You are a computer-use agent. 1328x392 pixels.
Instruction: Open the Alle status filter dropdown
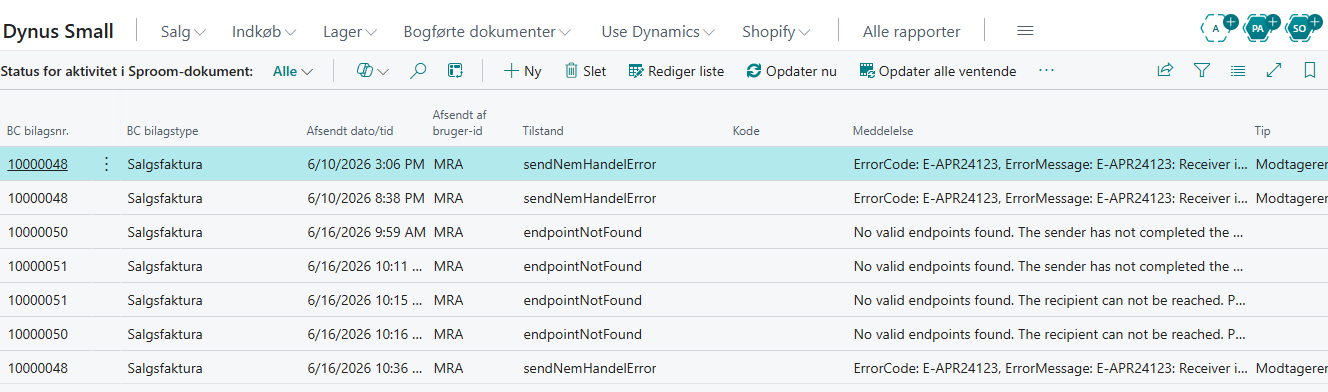[293, 71]
